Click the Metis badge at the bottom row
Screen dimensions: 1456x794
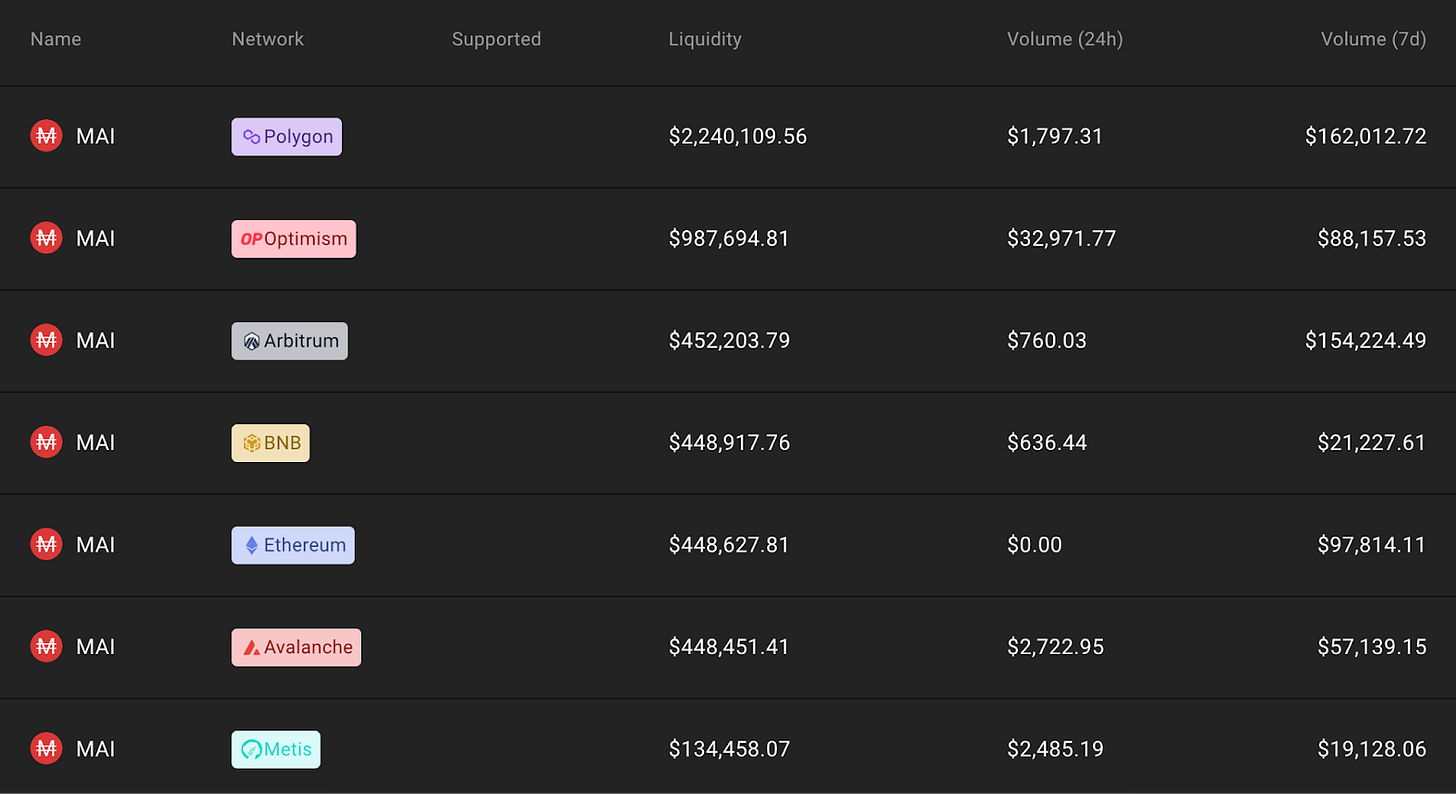click(x=276, y=748)
